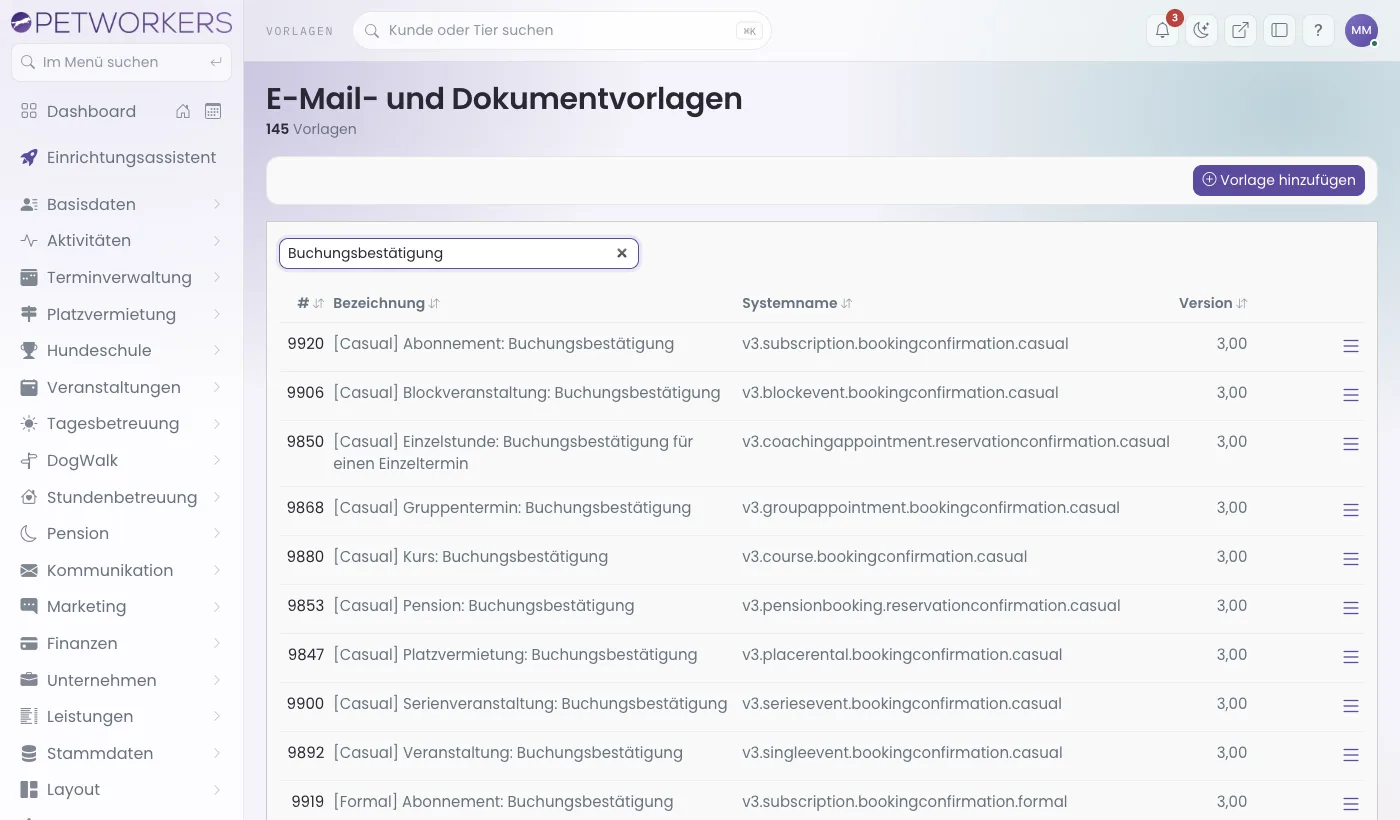Open row menu for template 9853
1400x820 pixels.
[x=1351, y=608]
